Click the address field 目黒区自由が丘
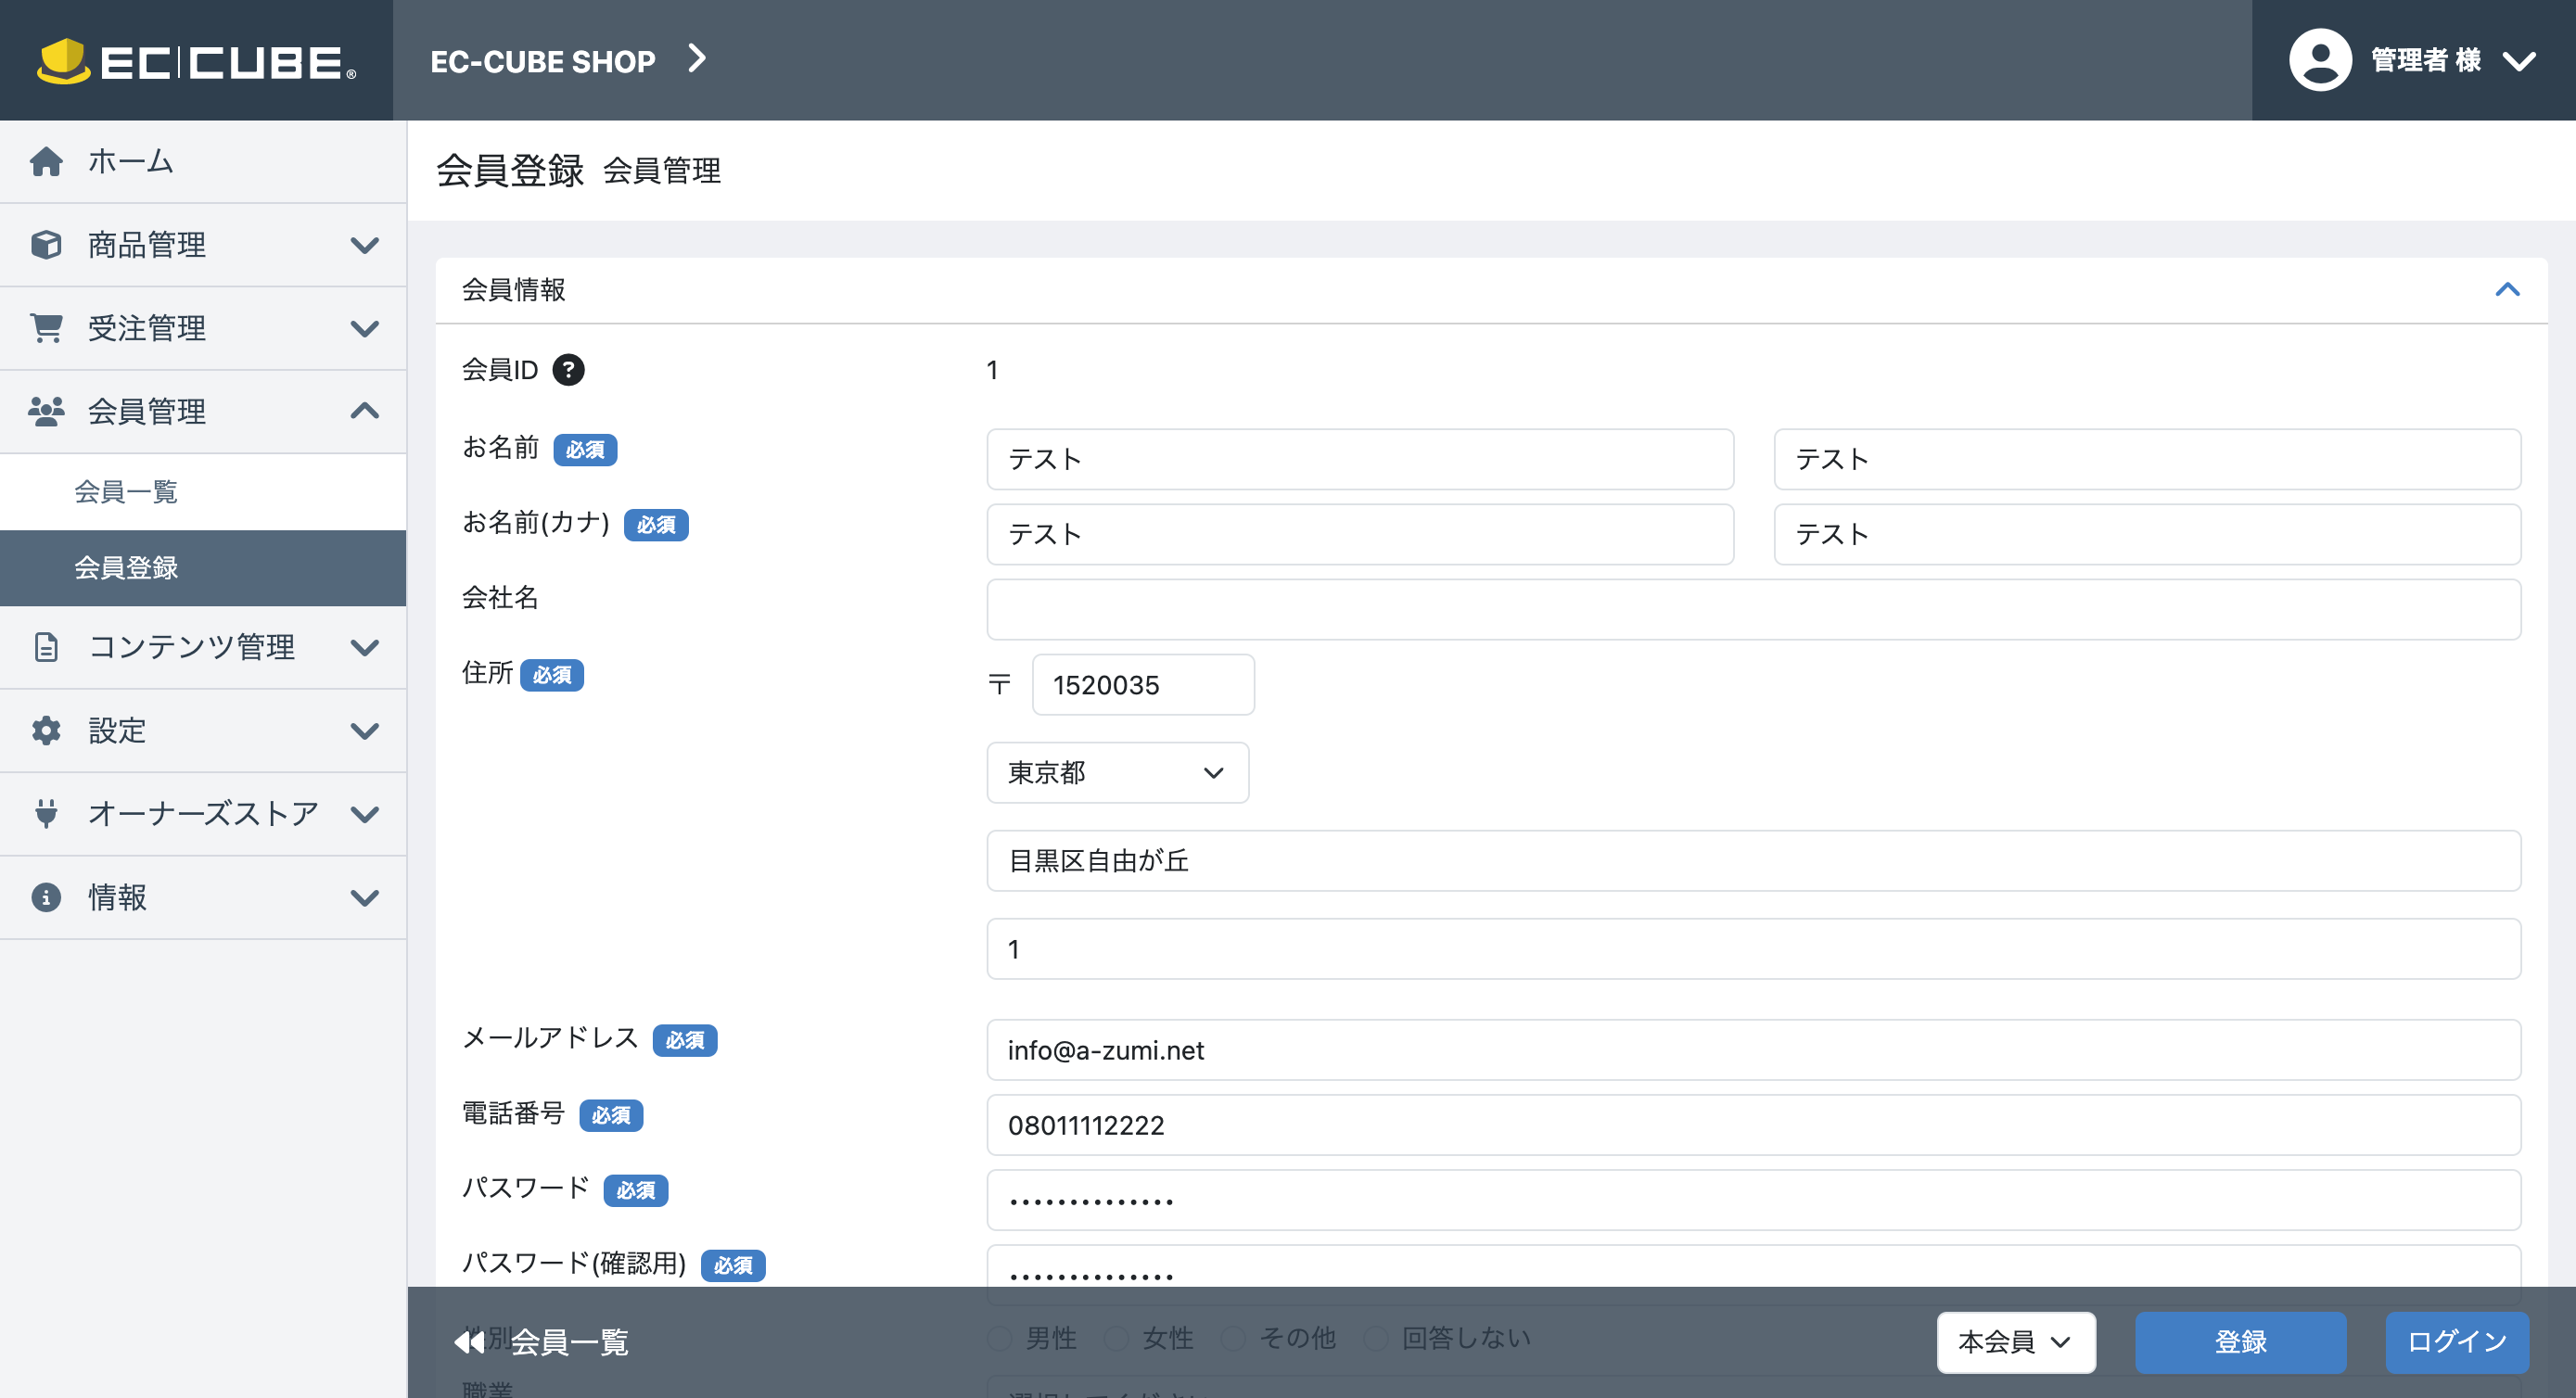The width and height of the screenshot is (2576, 1398). point(1754,861)
